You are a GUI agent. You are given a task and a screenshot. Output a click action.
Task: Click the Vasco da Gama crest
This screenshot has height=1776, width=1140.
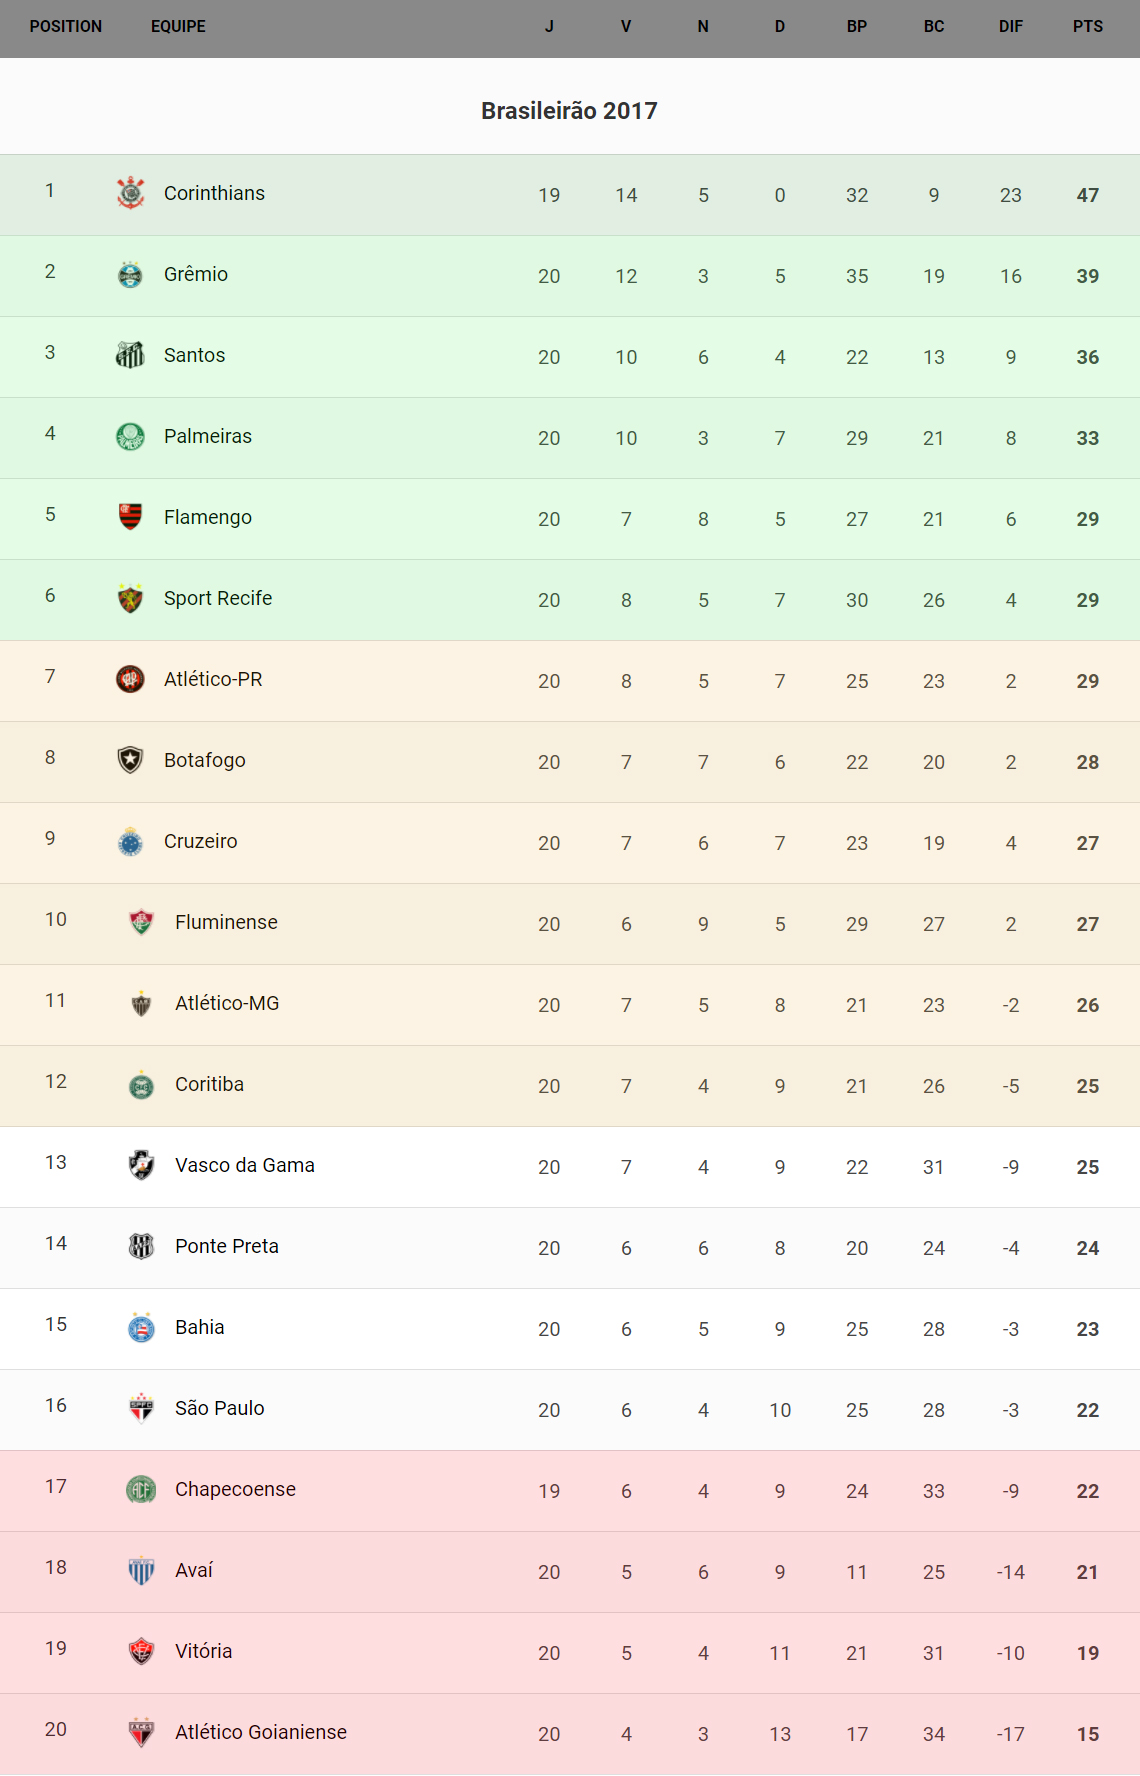coord(141,1165)
